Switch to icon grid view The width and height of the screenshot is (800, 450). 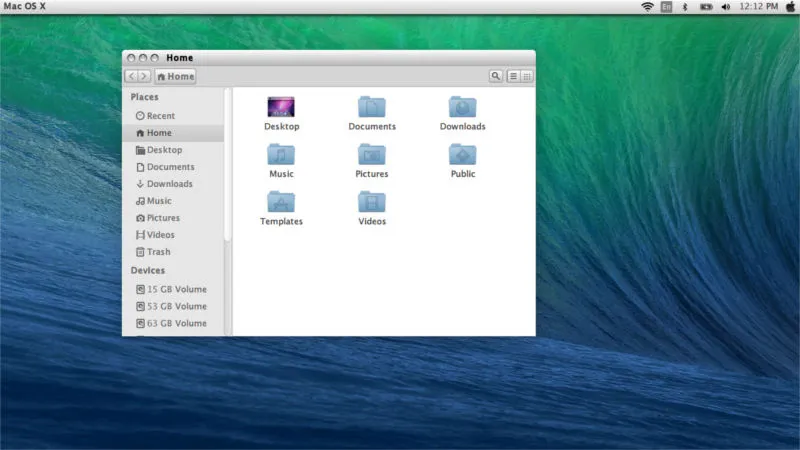click(x=527, y=76)
